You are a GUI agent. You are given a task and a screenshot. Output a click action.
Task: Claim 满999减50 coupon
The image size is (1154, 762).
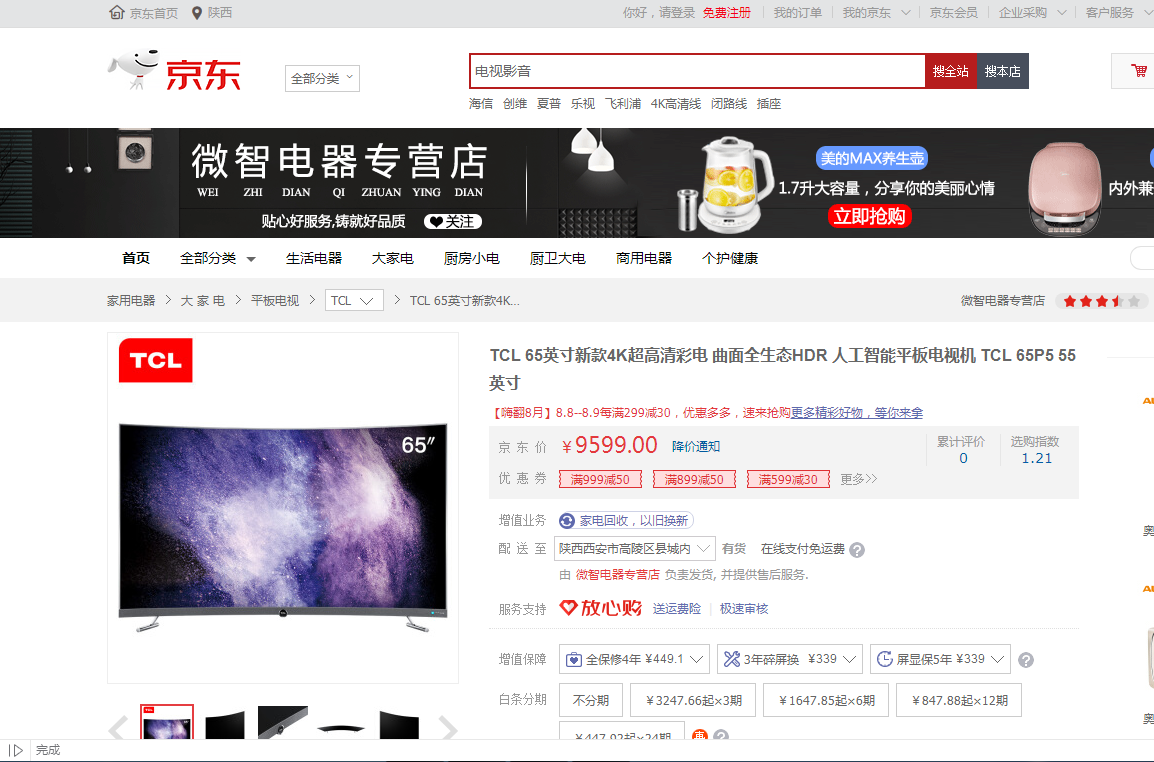601,479
